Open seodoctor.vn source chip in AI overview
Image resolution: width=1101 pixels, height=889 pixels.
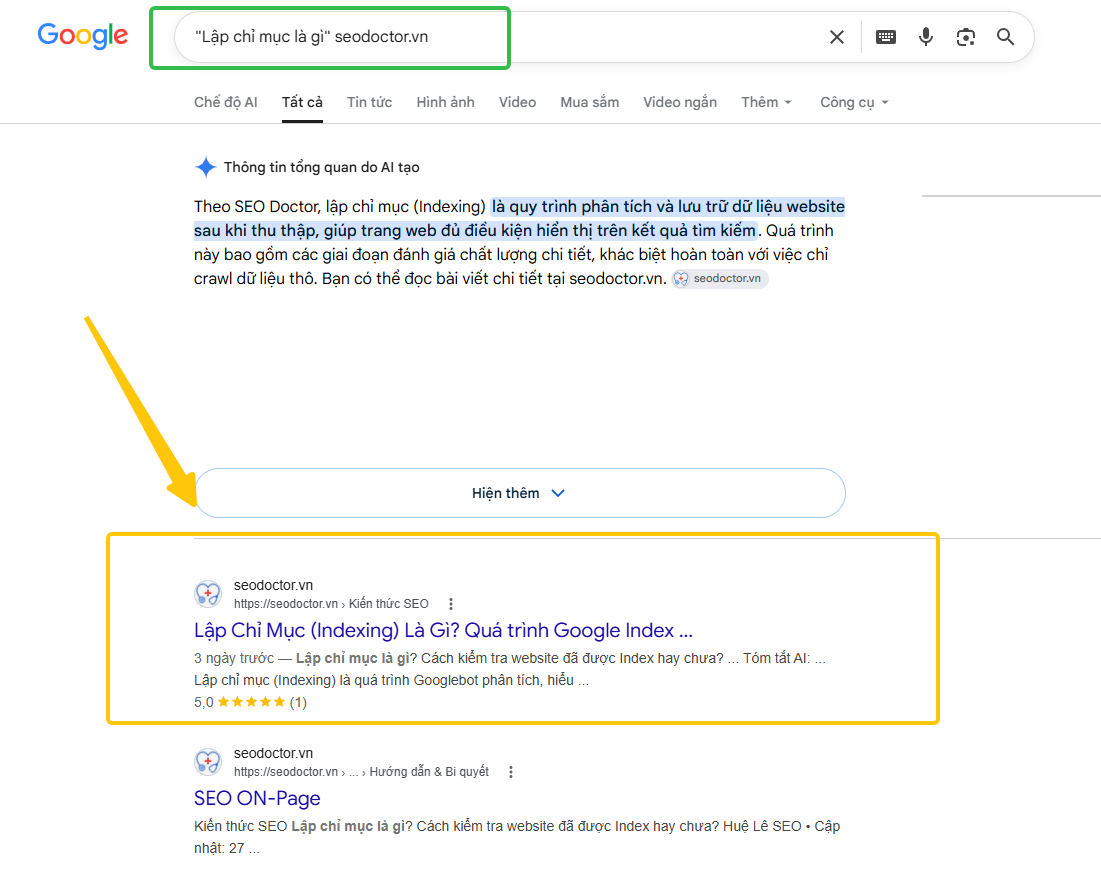click(720, 279)
